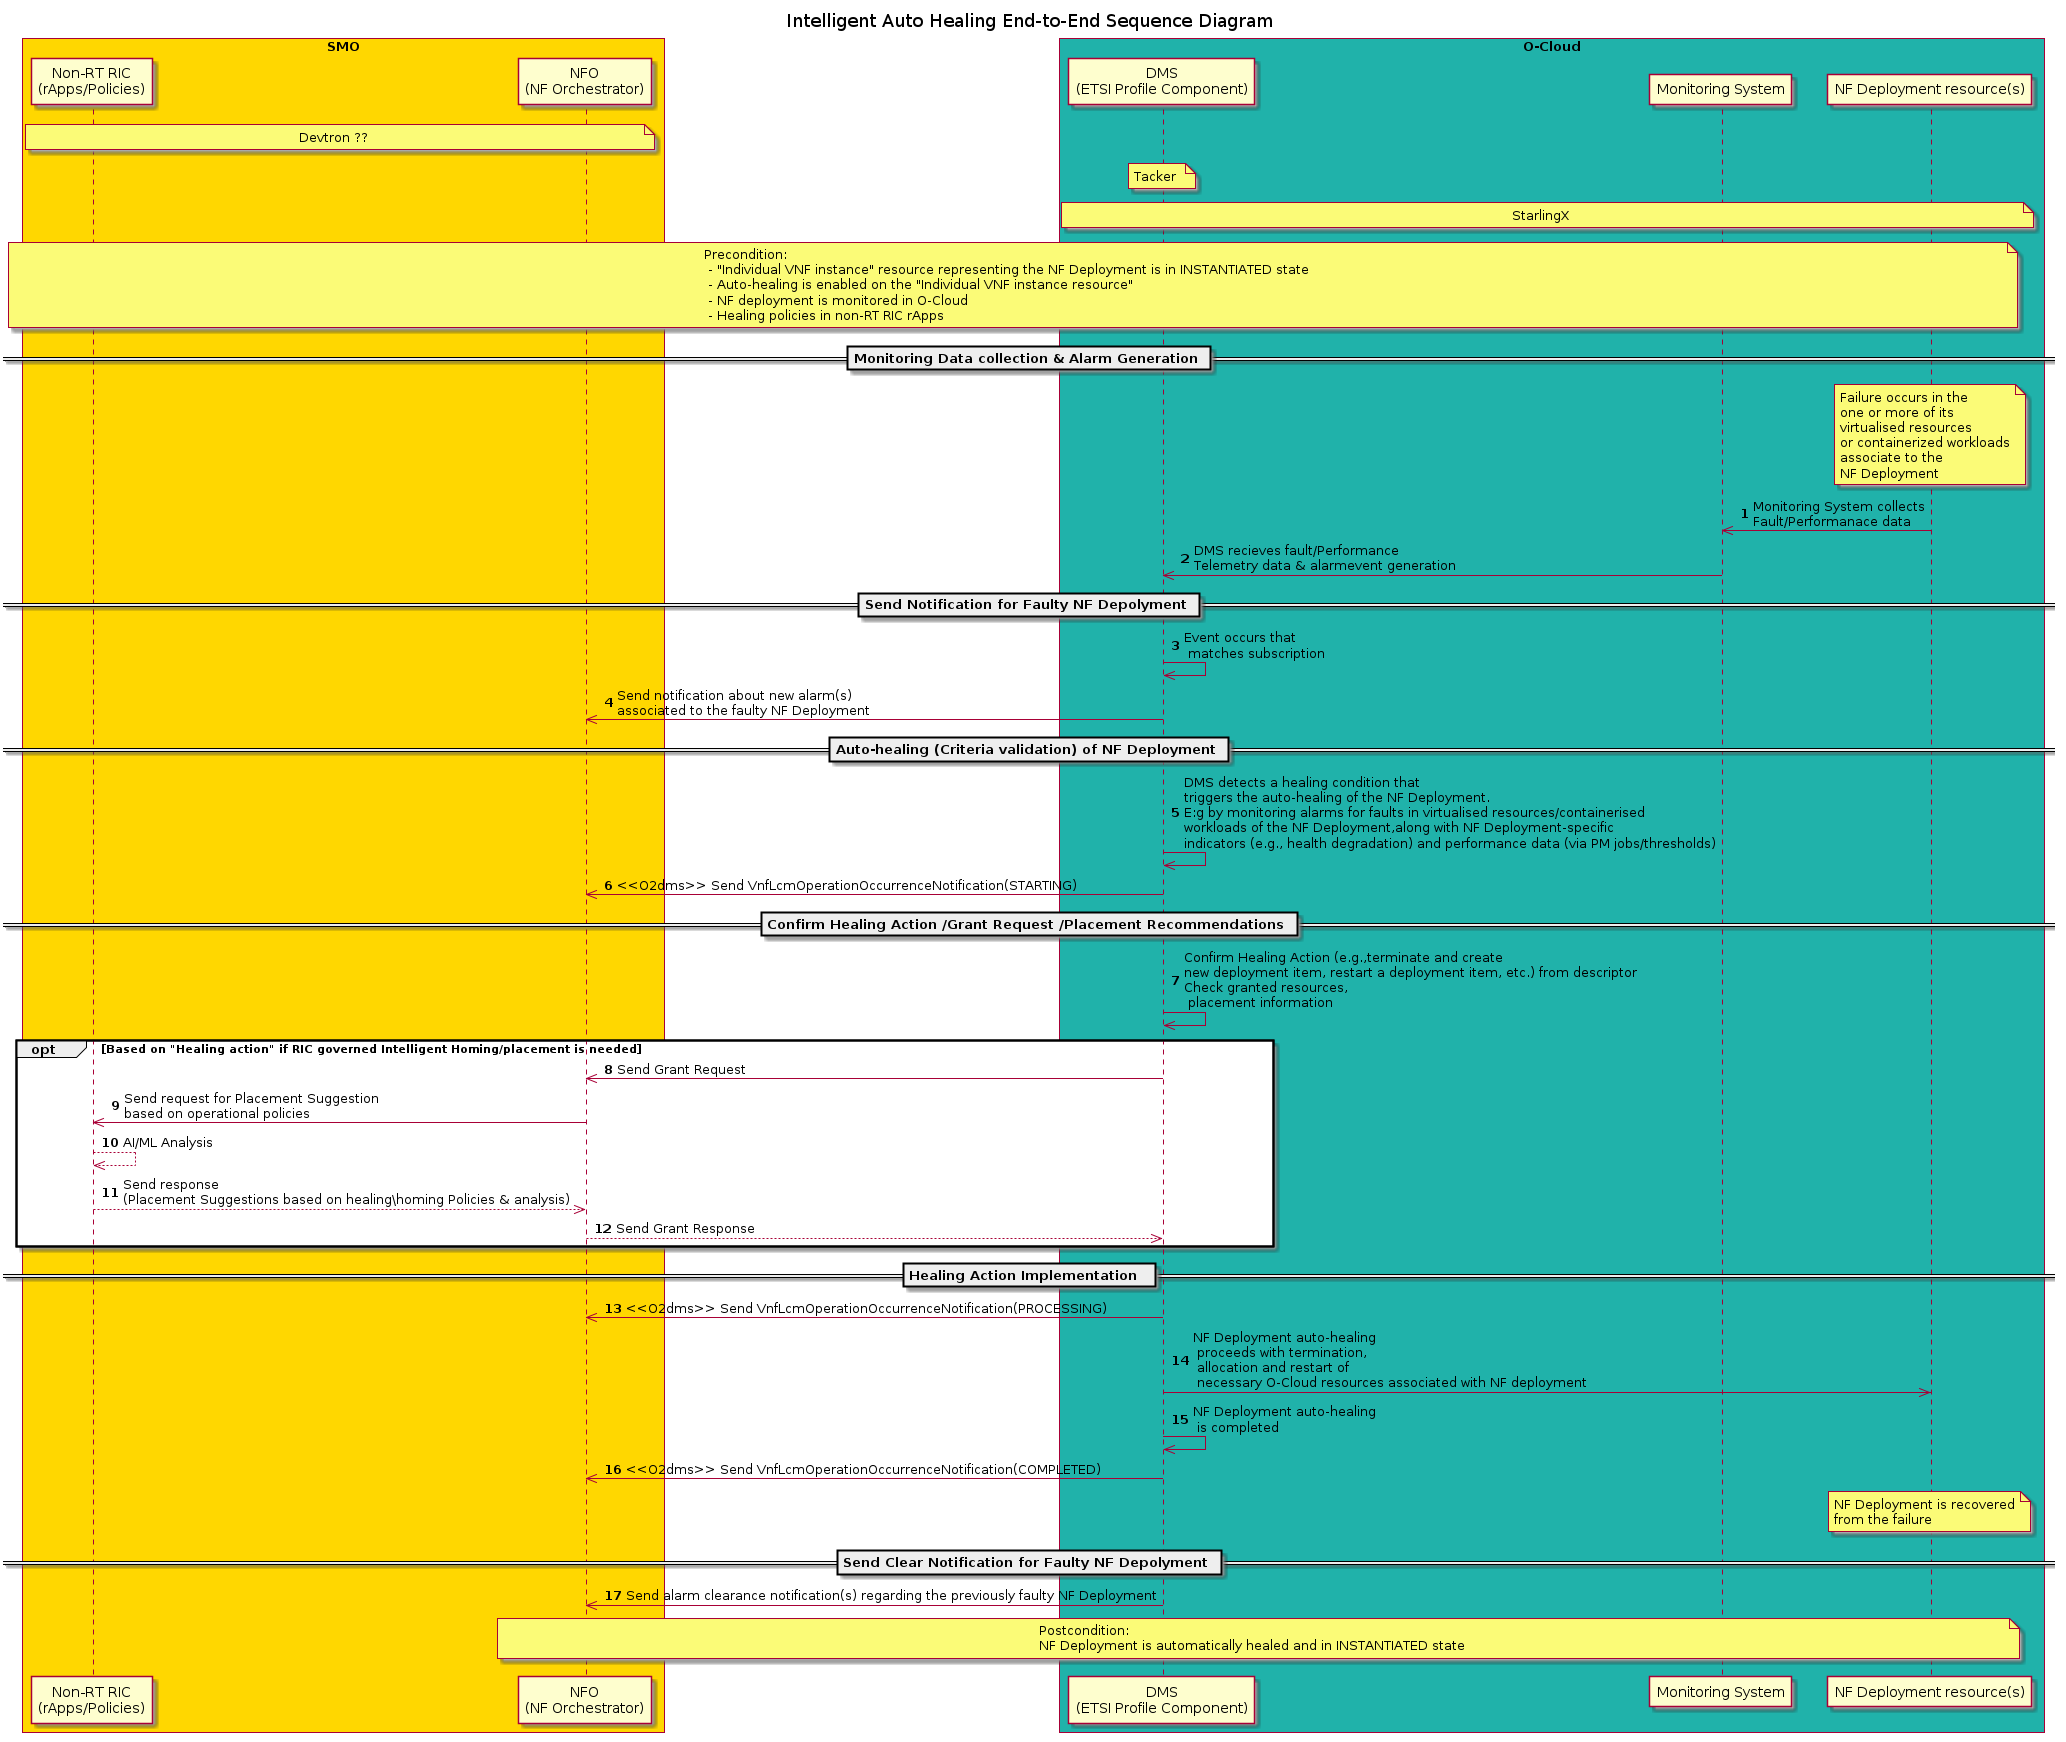Image resolution: width=2066 pixels, height=1742 pixels.
Task: Click the AI/ML Analysis self-message
Action: 167,1143
